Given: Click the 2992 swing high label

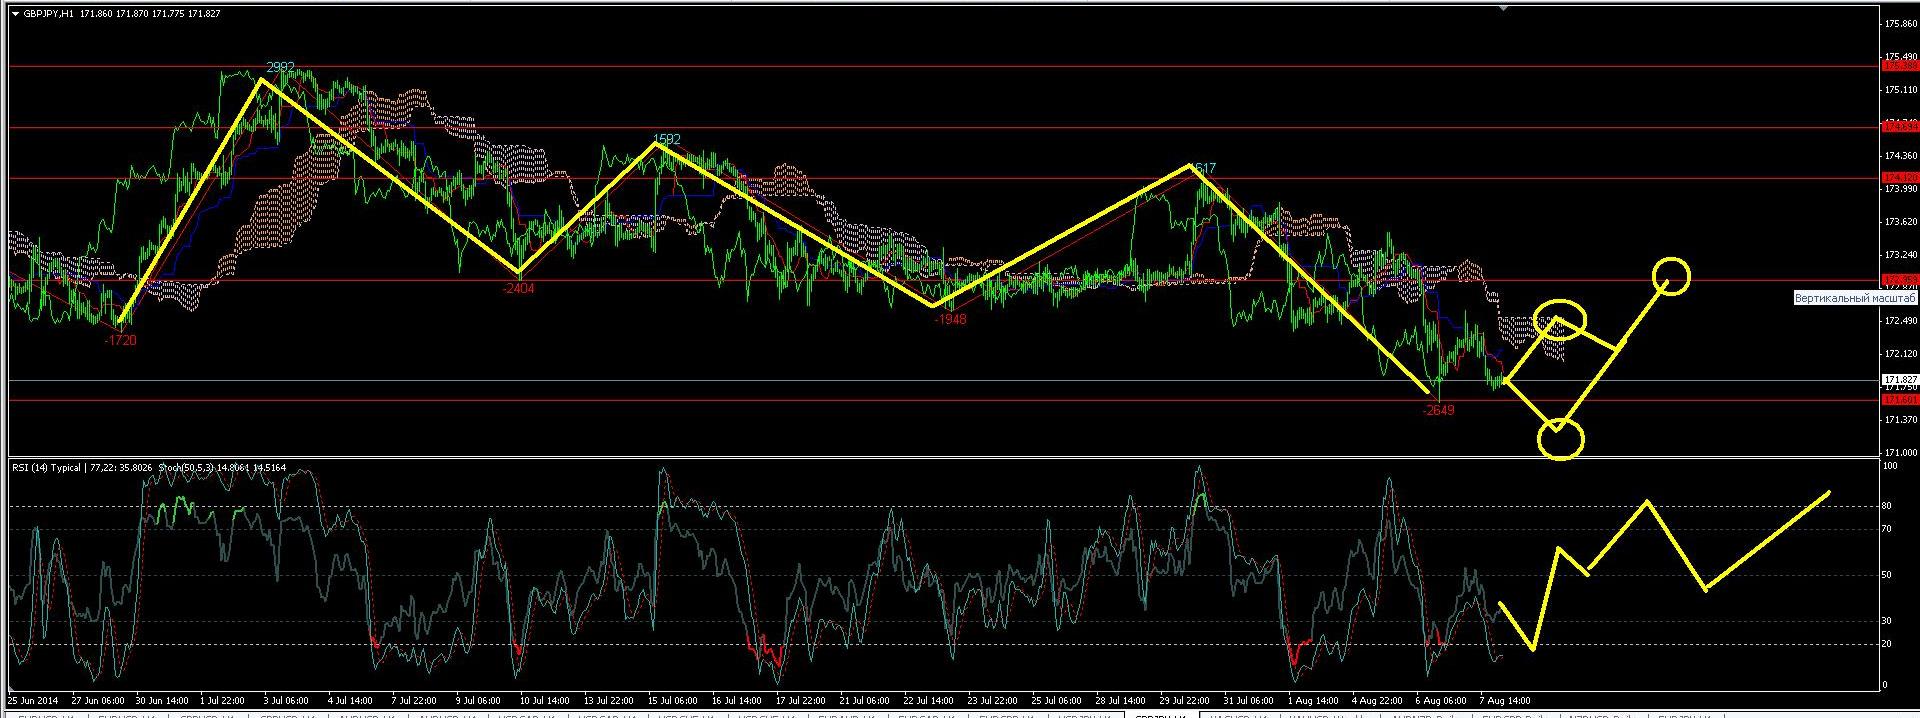Looking at the screenshot, I should (280, 67).
